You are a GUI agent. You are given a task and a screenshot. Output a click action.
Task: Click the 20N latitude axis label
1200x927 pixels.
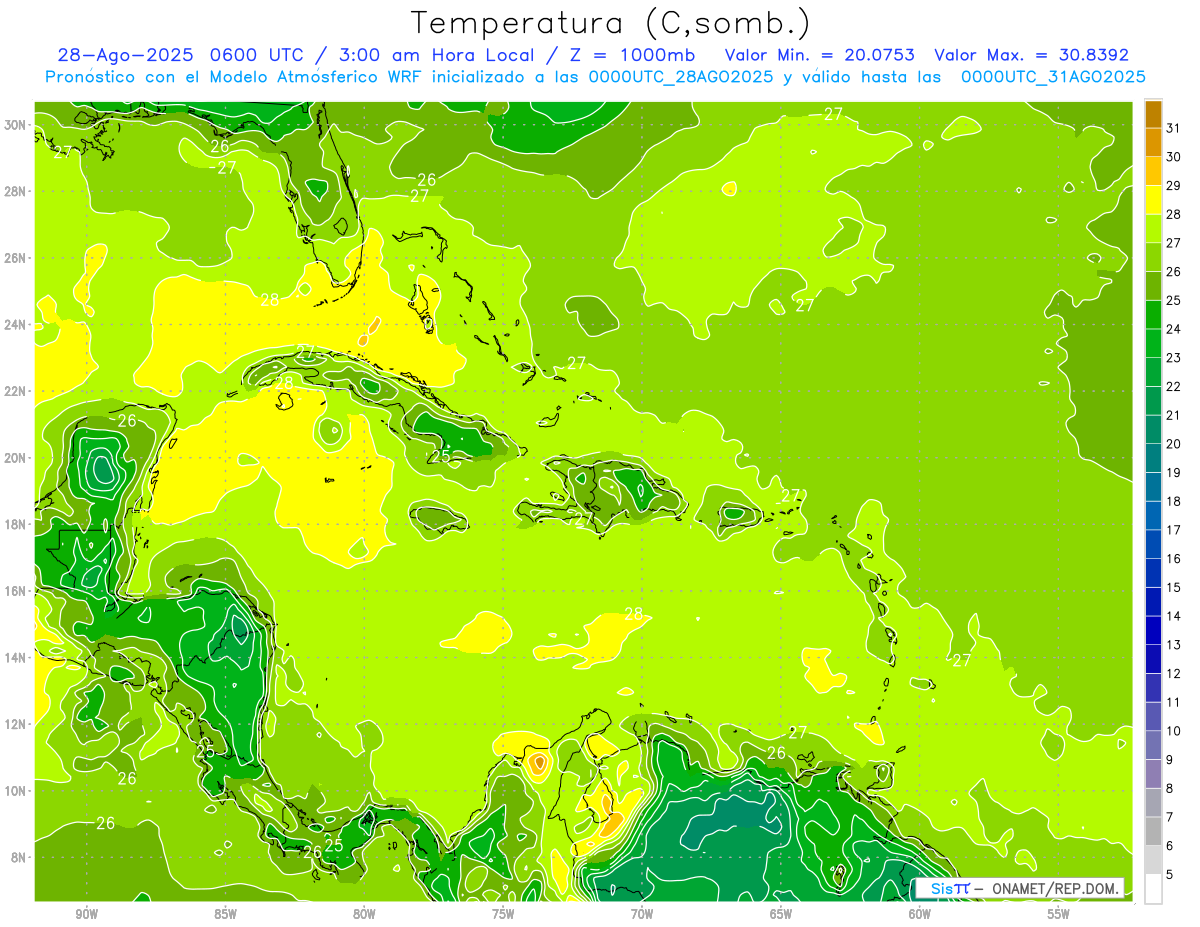[x=17, y=458]
